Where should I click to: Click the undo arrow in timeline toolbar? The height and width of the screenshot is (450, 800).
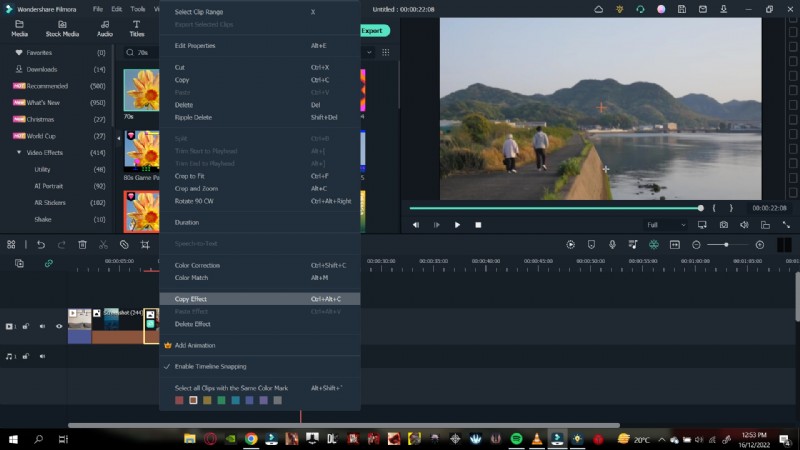pyautogui.click(x=40, y=245)
